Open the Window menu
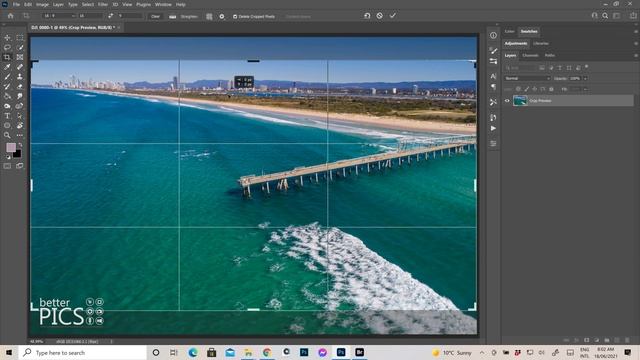Screen dimensions: 640x360 (x=163, y=4)
